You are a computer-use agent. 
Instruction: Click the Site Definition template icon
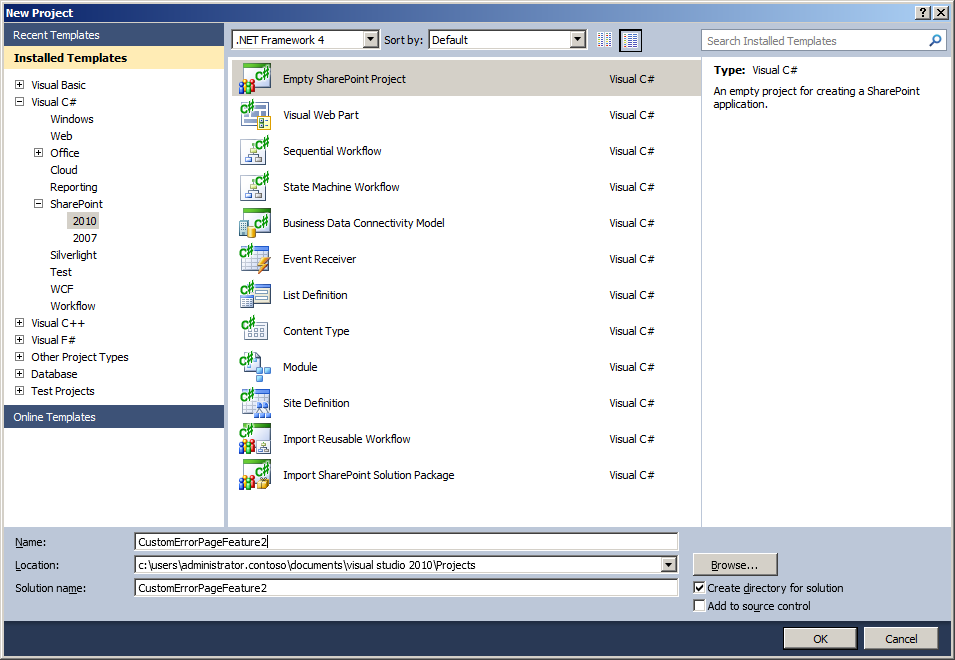click(x=255, y=402)
